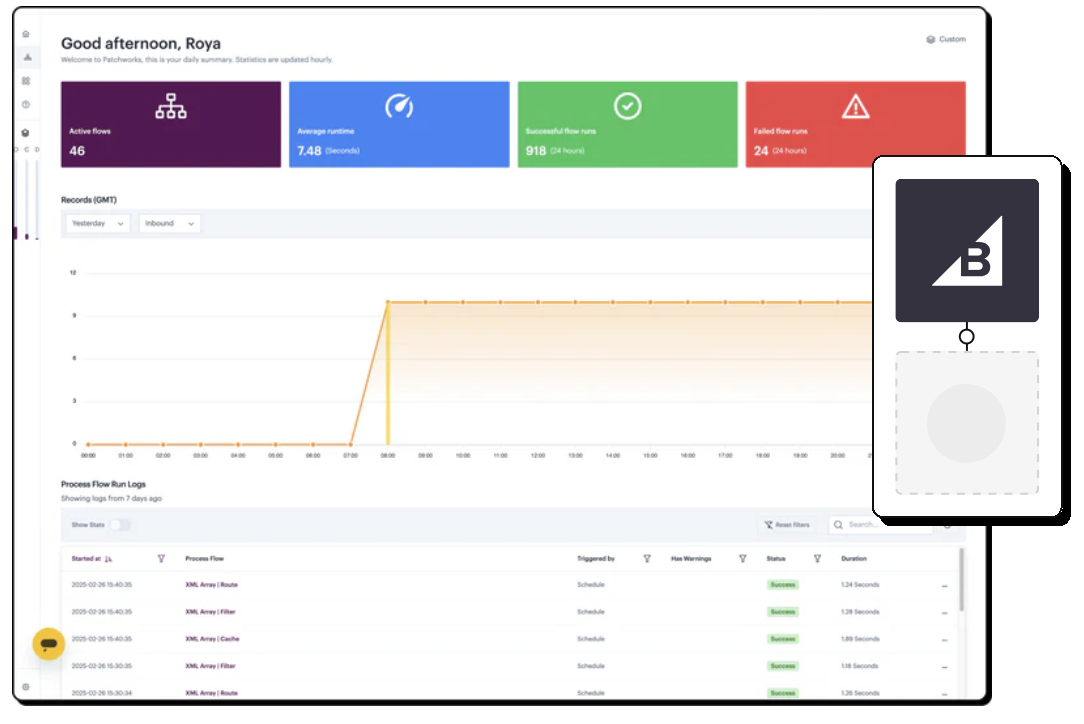Viewport: 1084px width, 724px height.
Task: Open the home icon in the sidebar
Action: pyautogui.click(x=26, y=34)
